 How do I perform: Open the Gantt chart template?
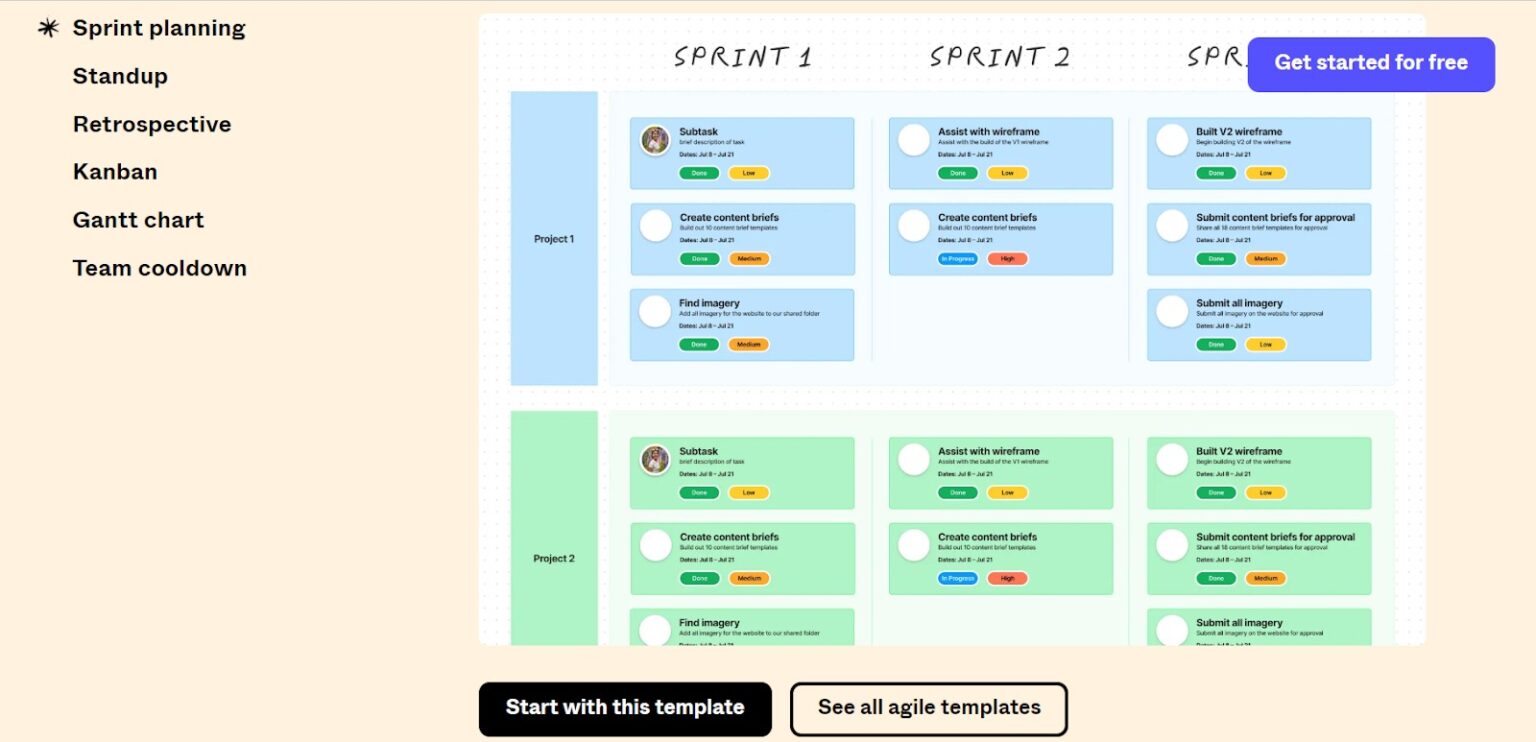pos(138,219)
